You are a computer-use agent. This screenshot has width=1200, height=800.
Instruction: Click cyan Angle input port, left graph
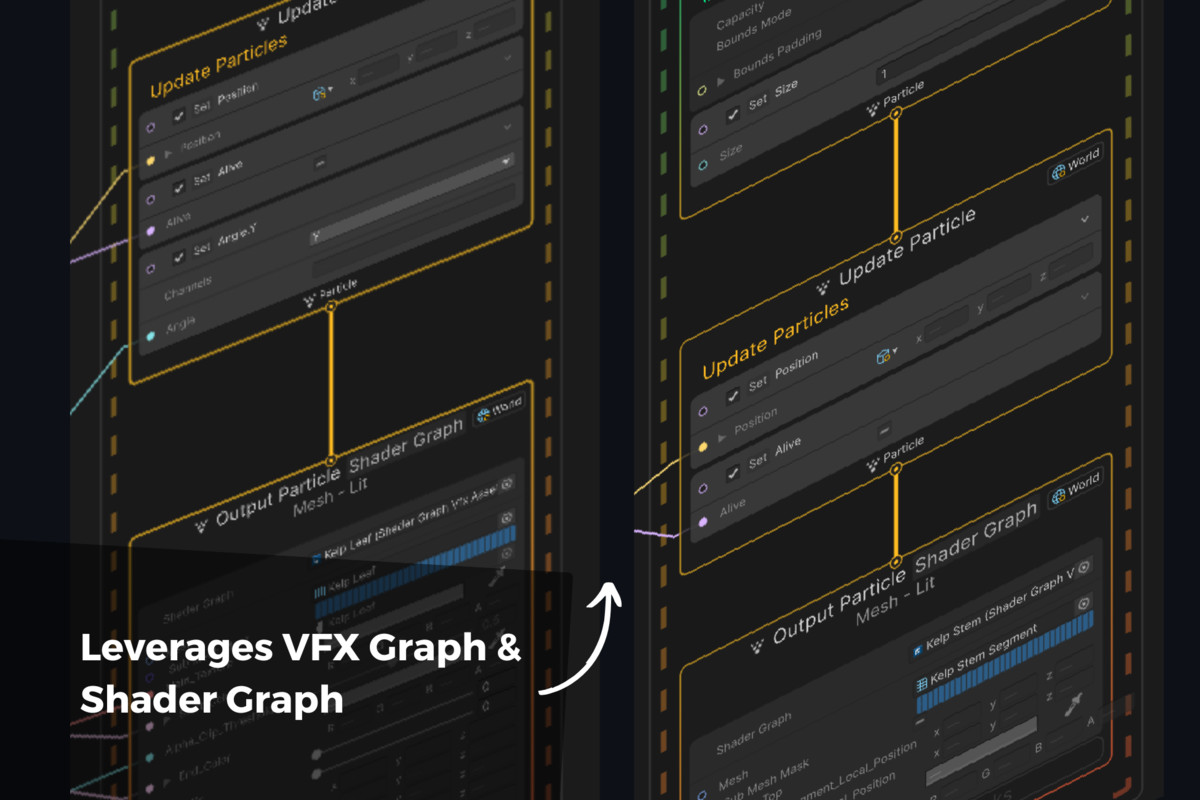151,337
